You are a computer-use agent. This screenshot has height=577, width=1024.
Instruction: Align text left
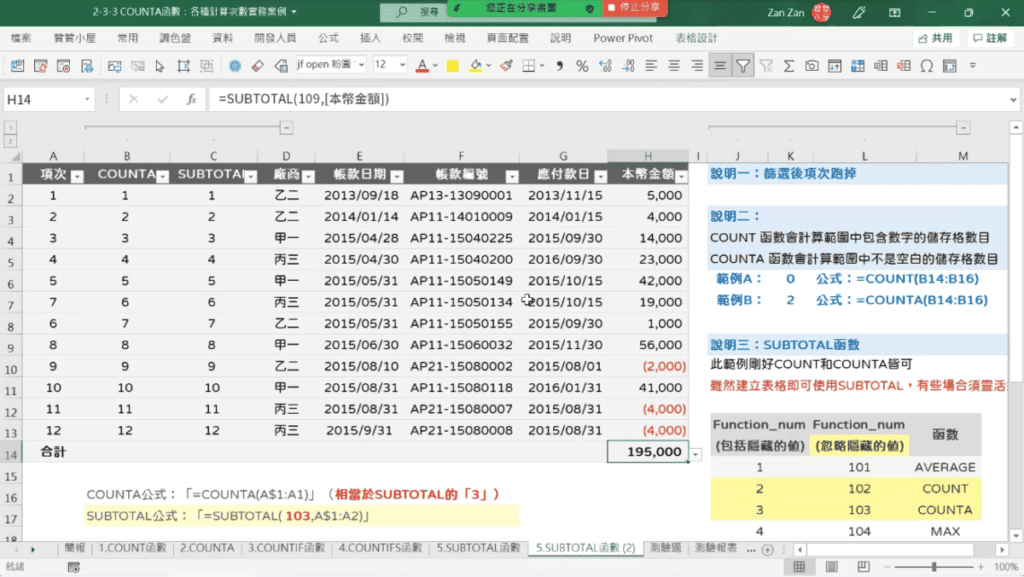[651, 66]
